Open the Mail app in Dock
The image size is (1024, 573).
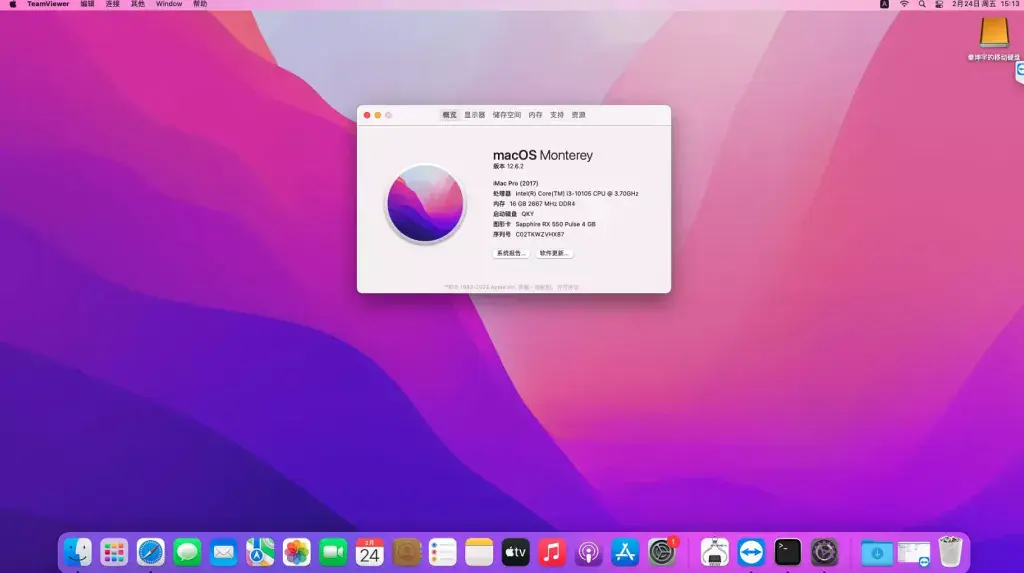(224, 553)
